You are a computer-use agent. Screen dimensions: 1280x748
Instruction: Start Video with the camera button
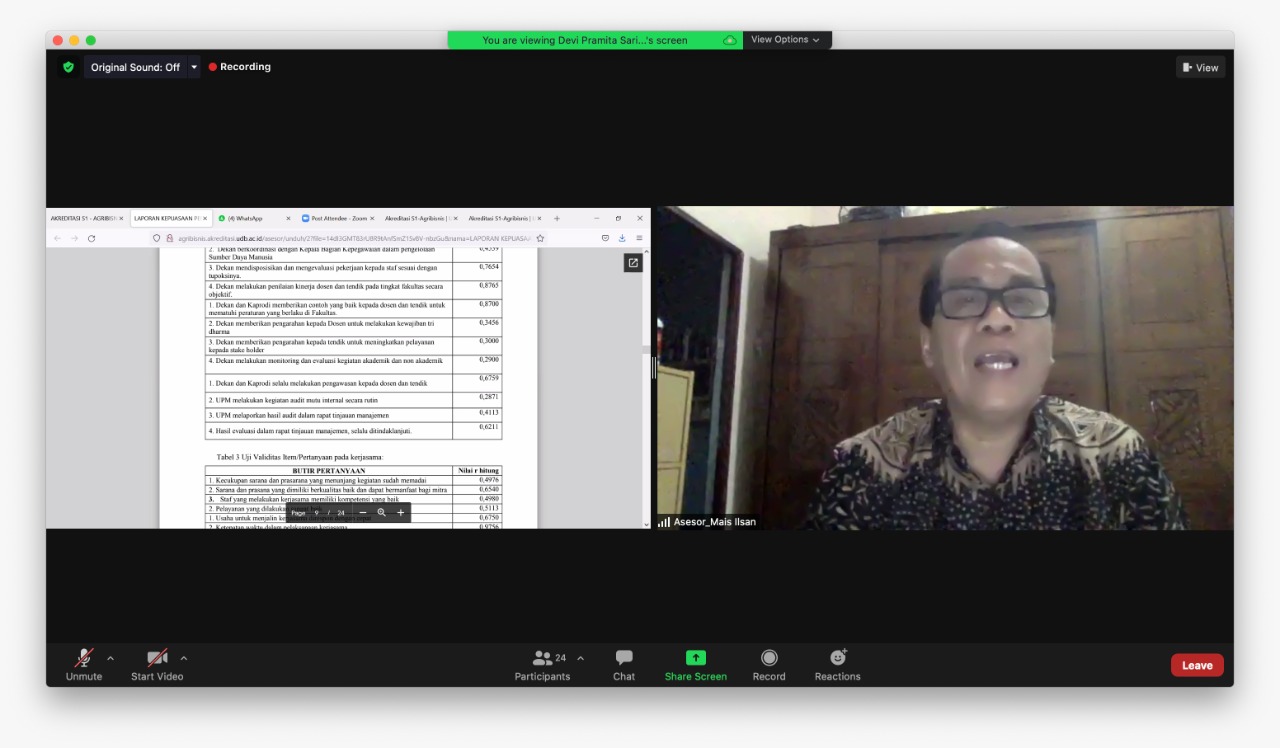[x=157, y=664]
